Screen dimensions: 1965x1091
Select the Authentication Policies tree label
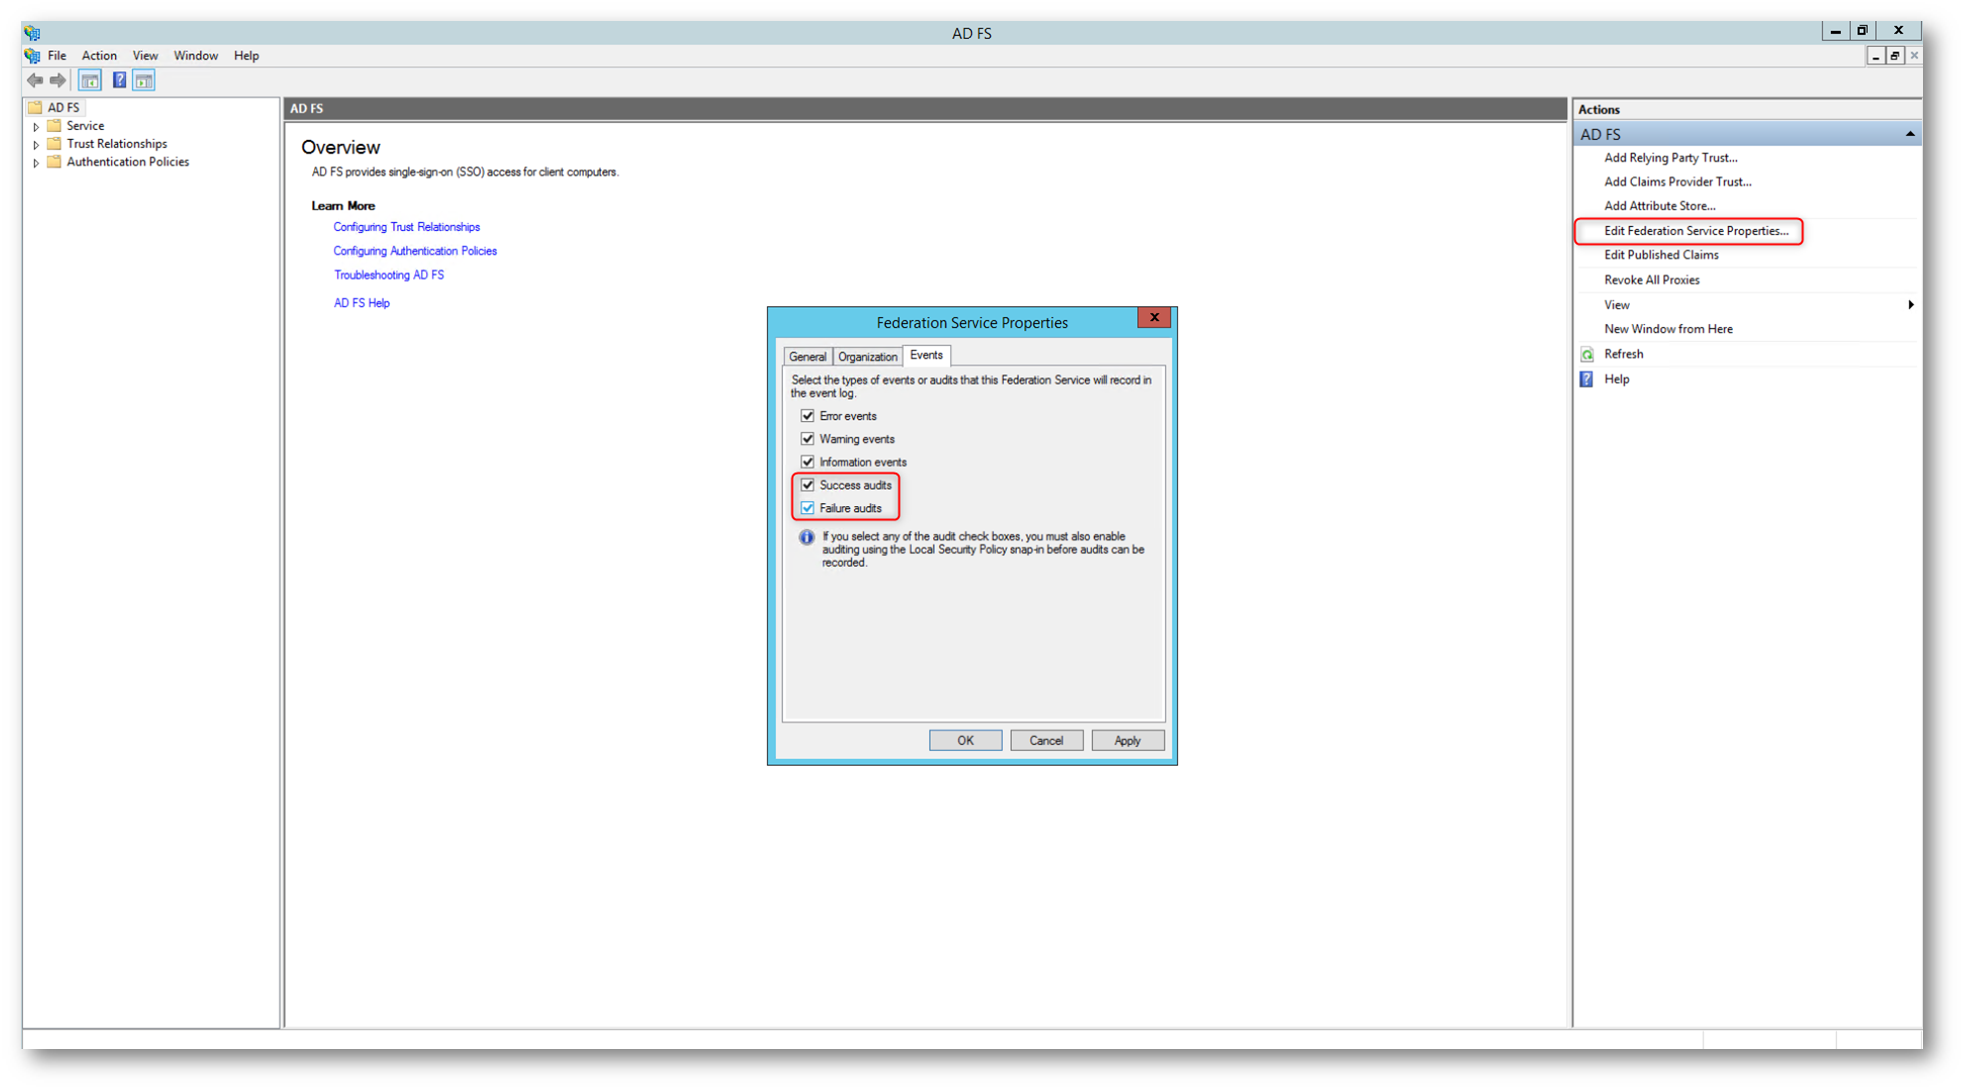coord(127,161)
